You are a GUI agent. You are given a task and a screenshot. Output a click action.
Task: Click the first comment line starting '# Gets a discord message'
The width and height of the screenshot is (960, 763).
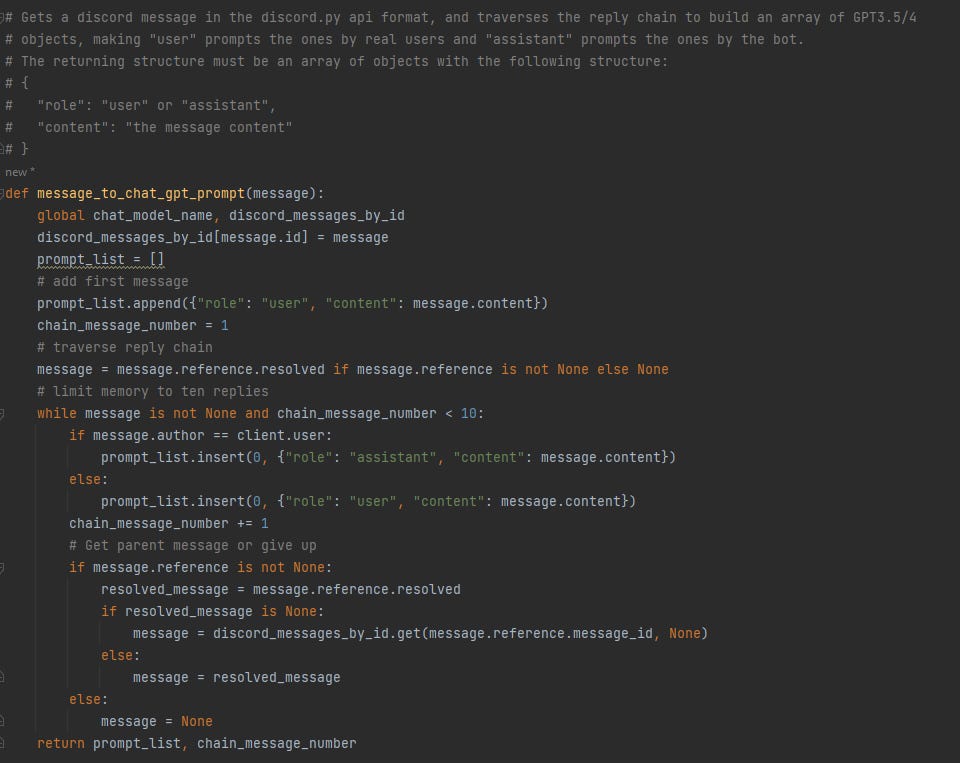tap(460, 17)
